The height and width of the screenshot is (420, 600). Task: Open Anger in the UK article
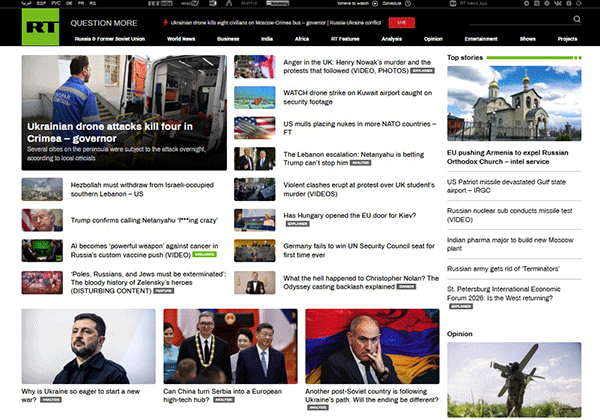click(357, 67)
